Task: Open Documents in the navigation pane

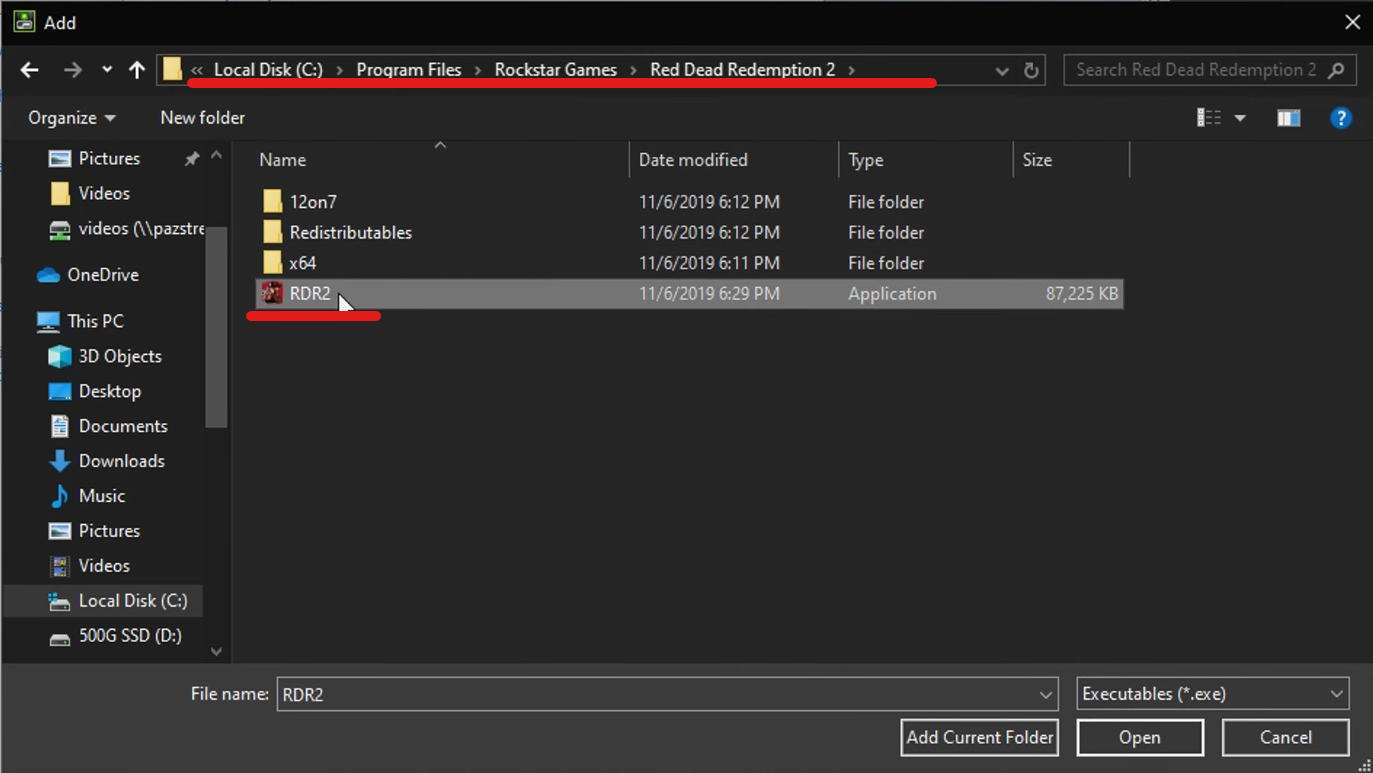Action: [122, 426]
